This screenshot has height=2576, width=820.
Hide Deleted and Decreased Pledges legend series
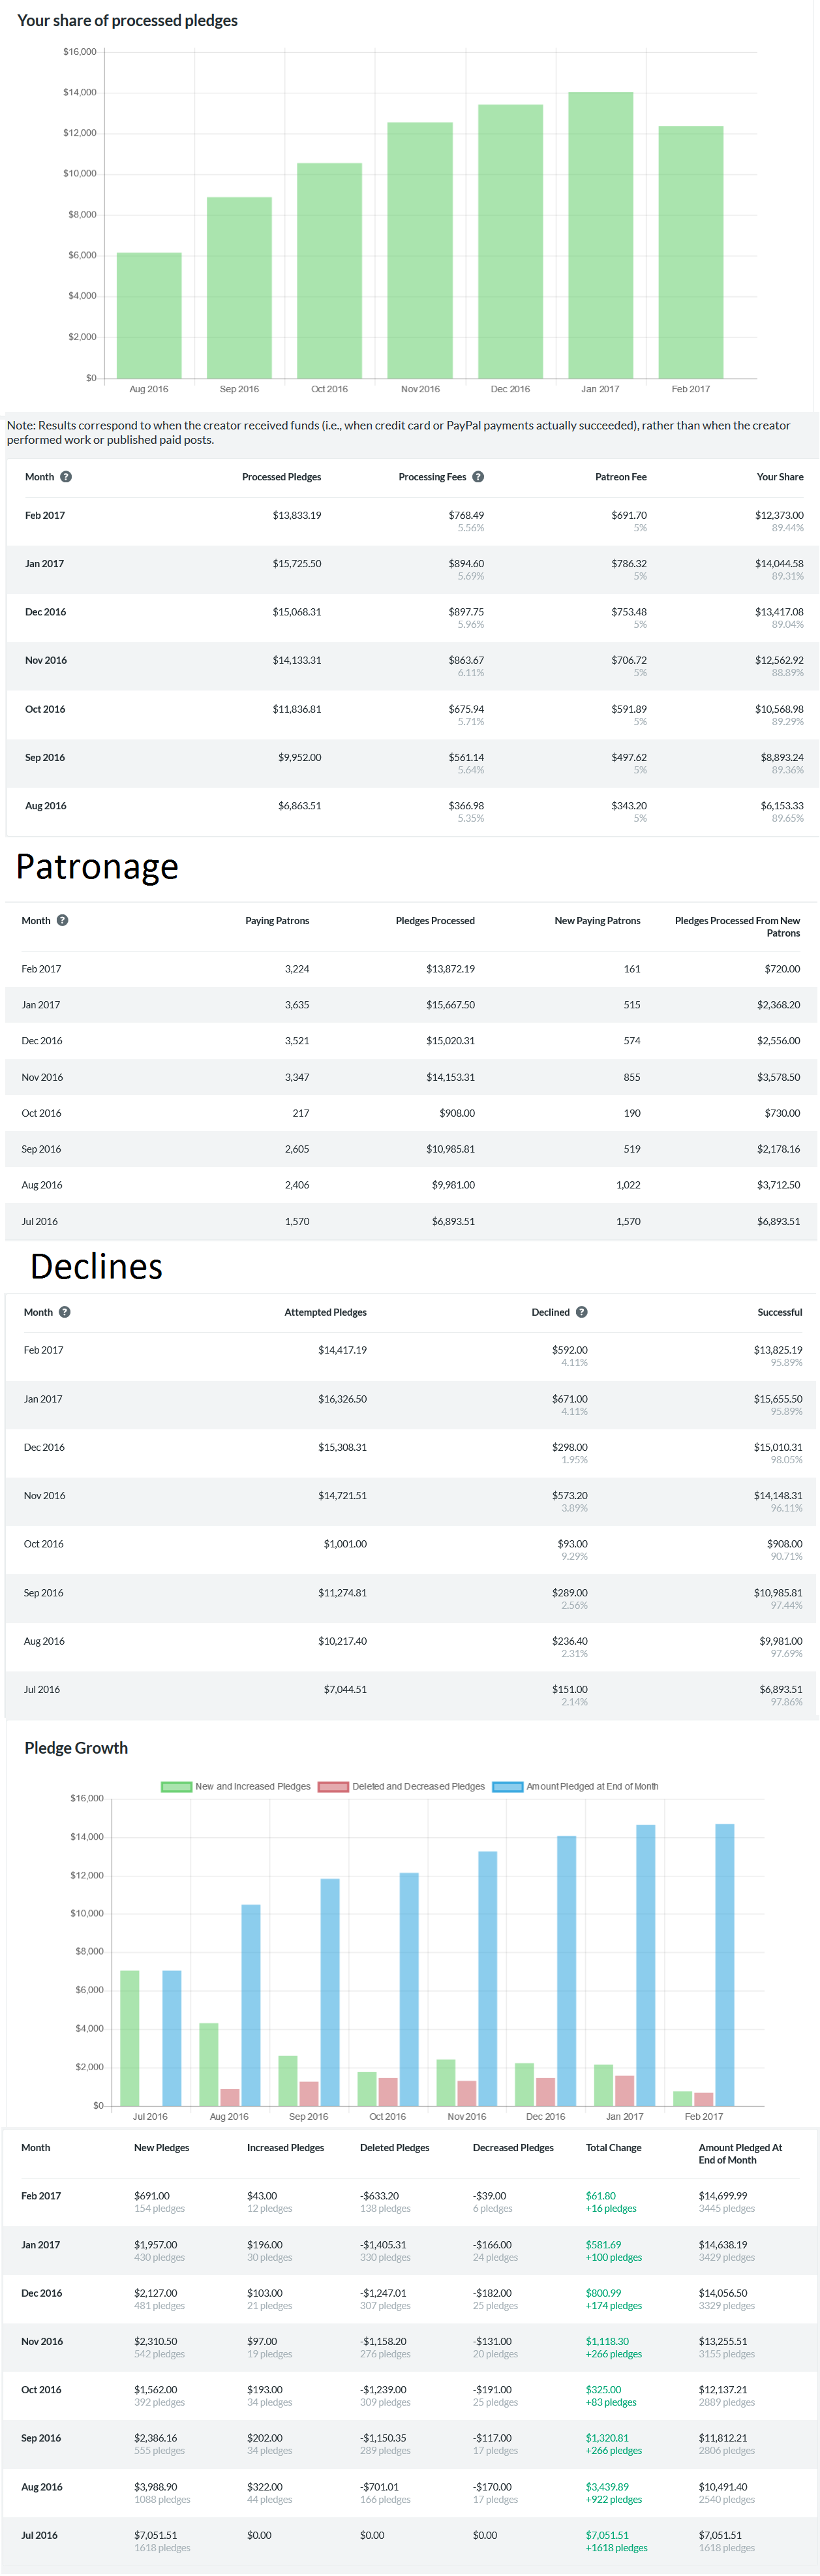(418, 1786)
